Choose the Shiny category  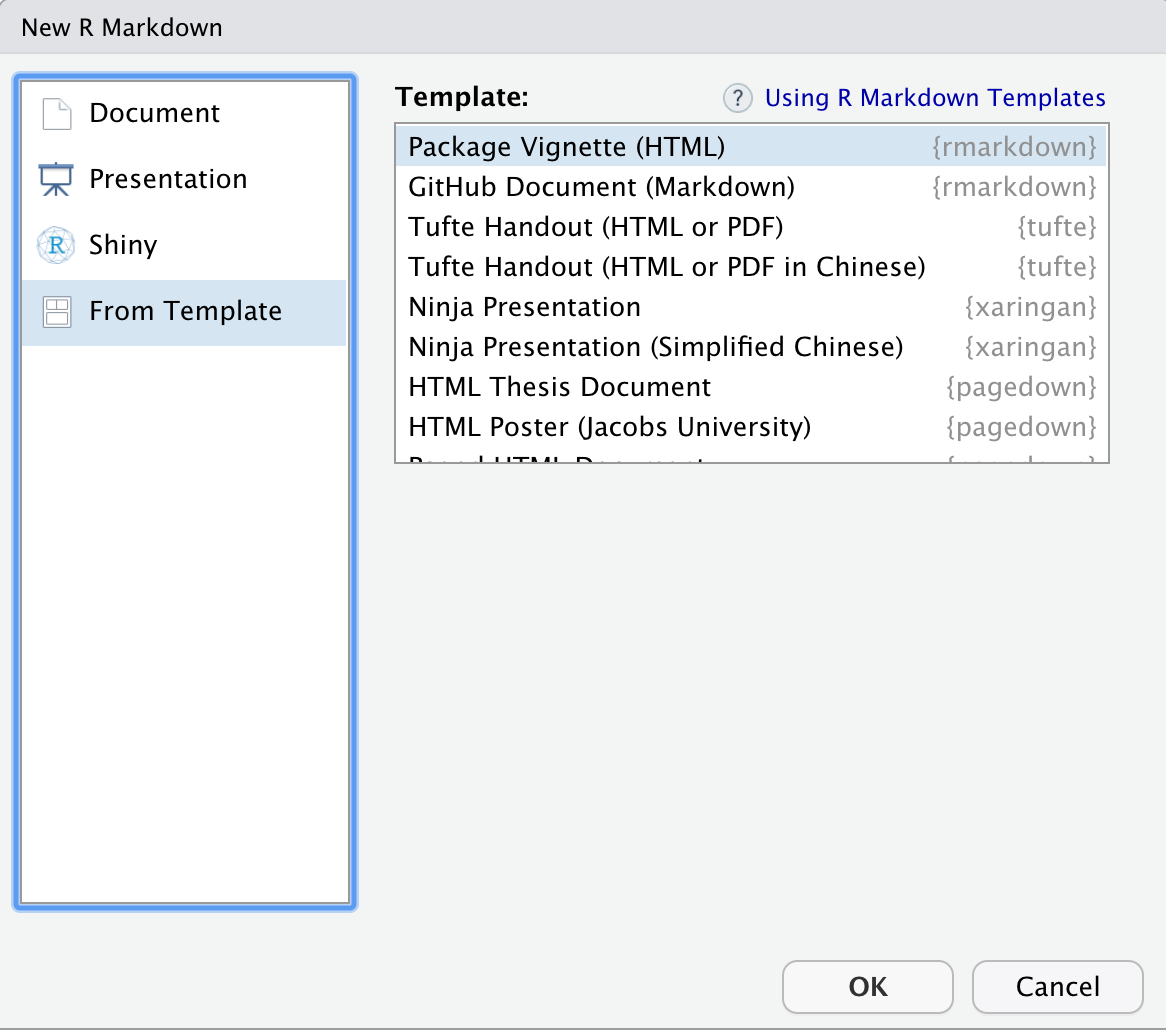click(184, 245)
